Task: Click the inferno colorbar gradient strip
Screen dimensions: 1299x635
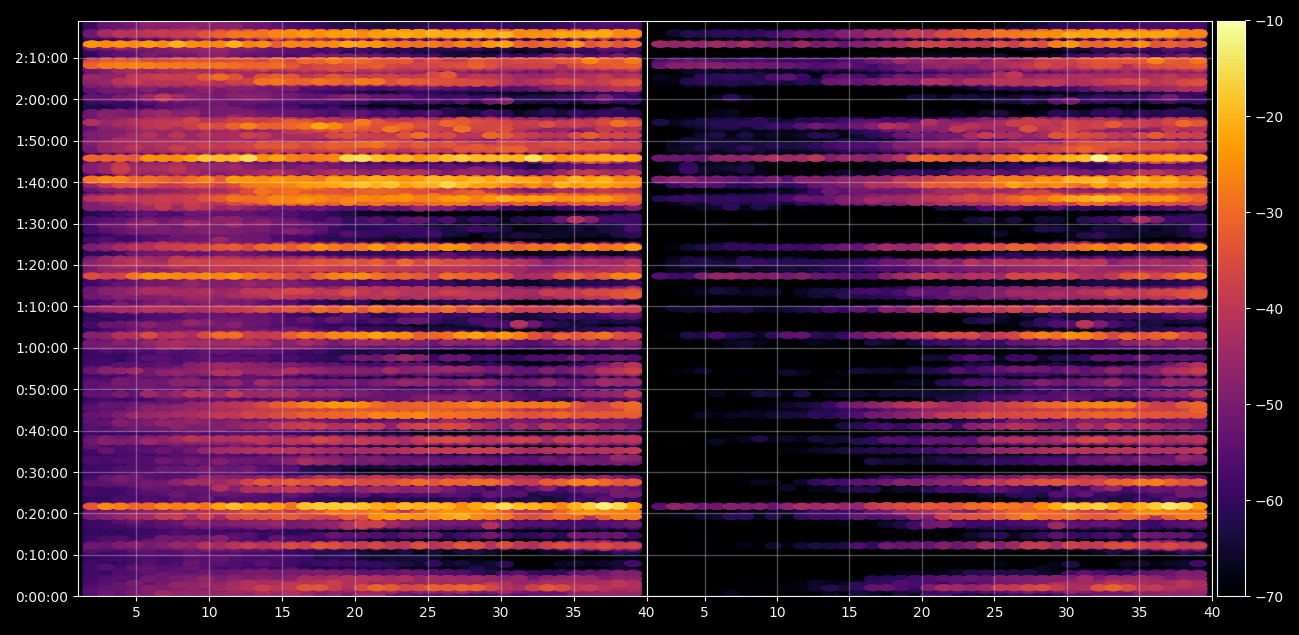Action: [1232, 309]
